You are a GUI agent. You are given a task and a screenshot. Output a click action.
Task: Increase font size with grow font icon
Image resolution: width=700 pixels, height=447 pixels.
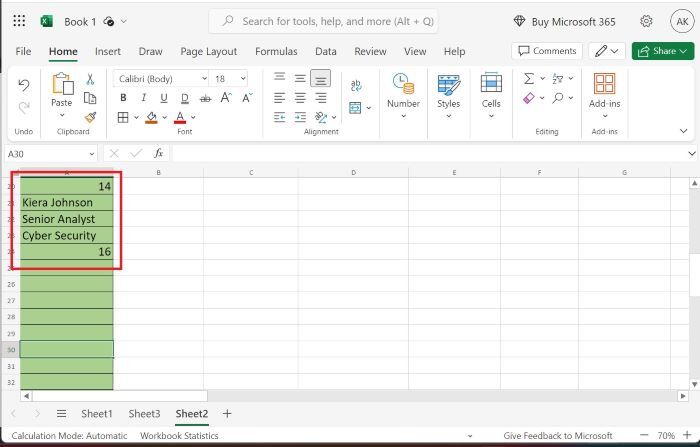click(x=226, y=97)
